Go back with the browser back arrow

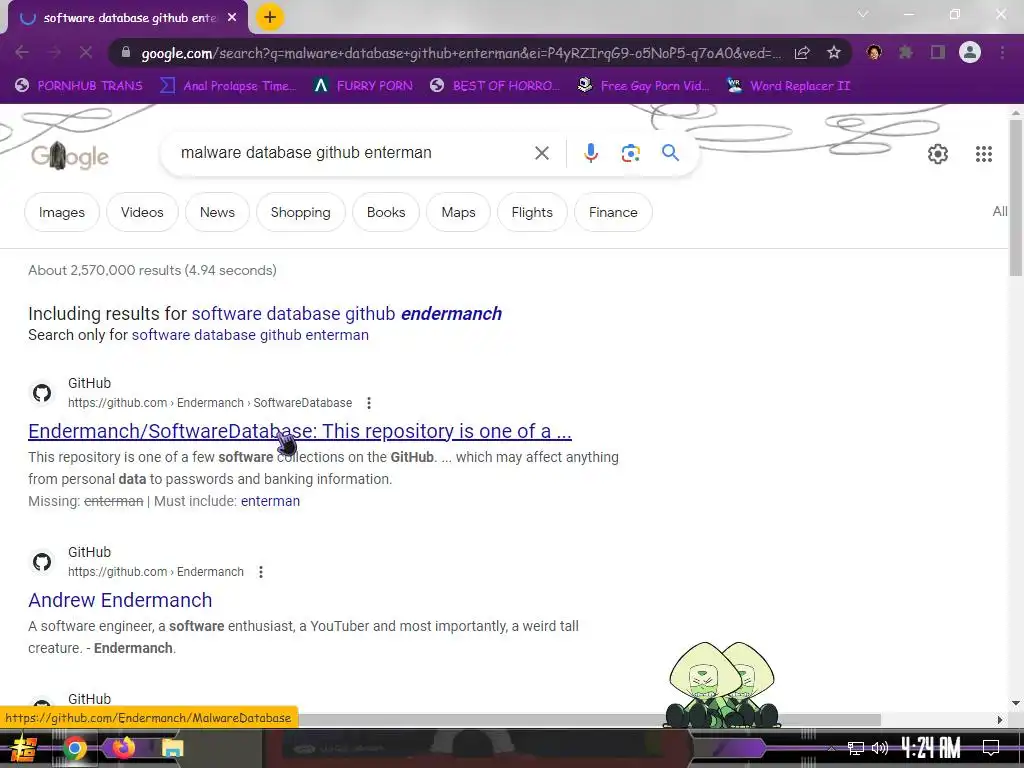coord(22,52)
